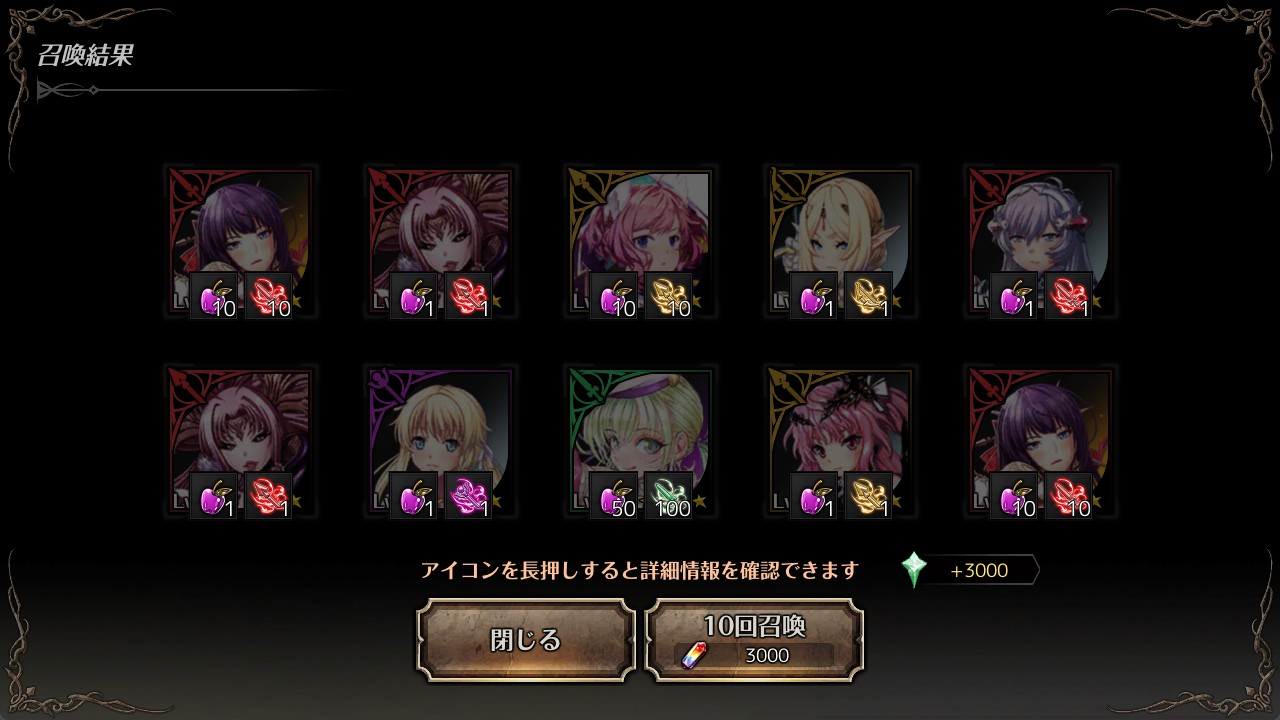
Task: Click the pink crystal icon on the purple-framed card
Action: 469,496
